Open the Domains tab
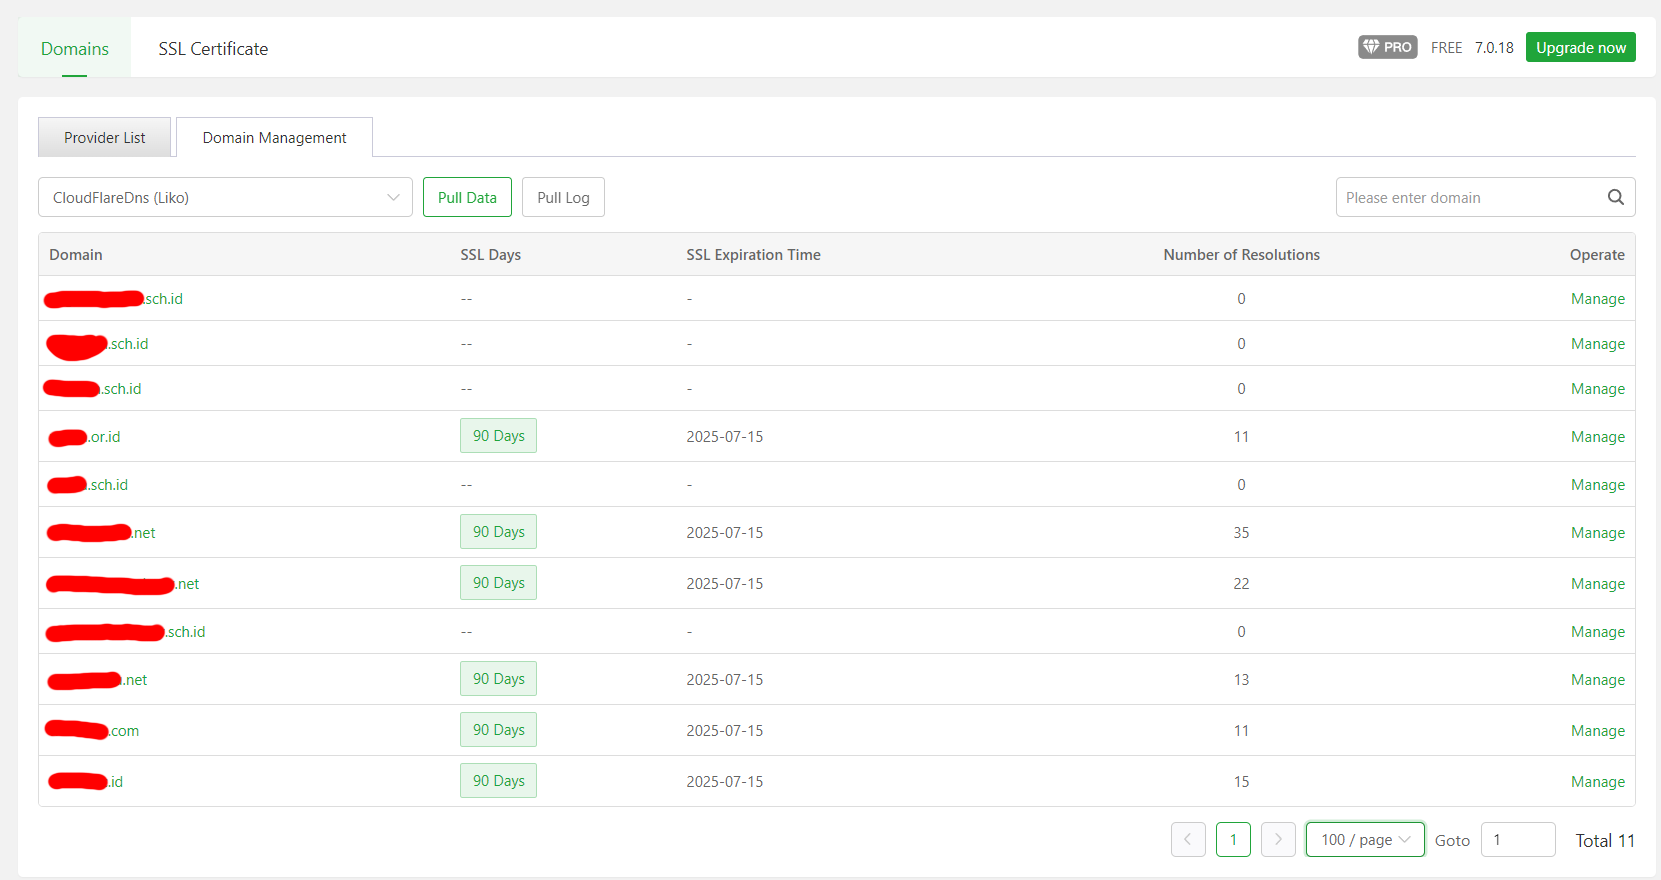The width and height of the screenshot is (1661, 880). point(75,49)
